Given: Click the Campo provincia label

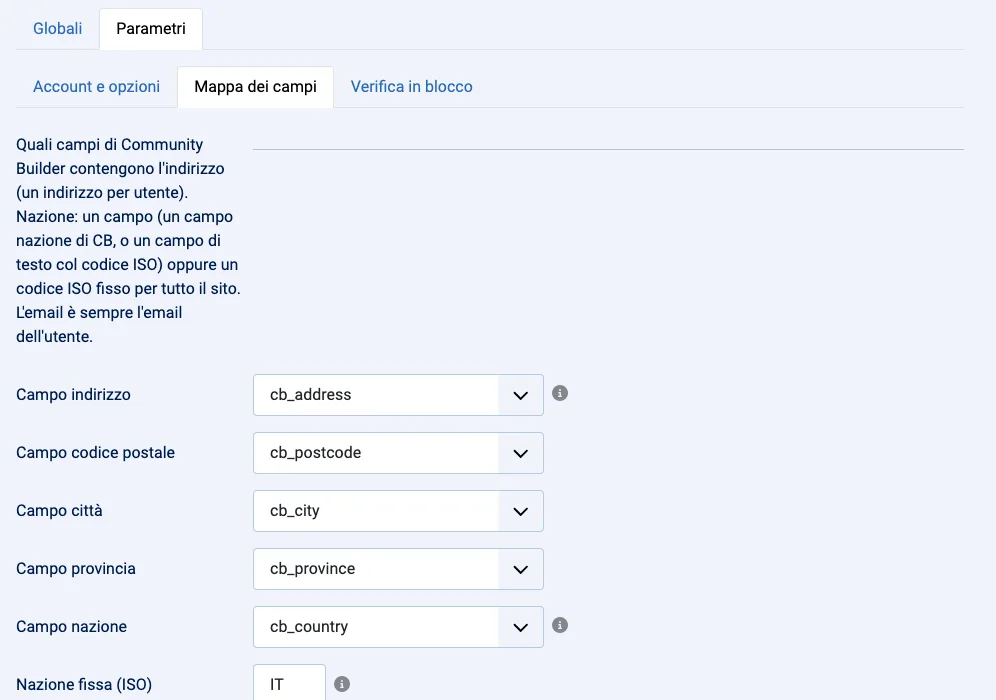Looking at the screenshot, I should tap(76, 569).
